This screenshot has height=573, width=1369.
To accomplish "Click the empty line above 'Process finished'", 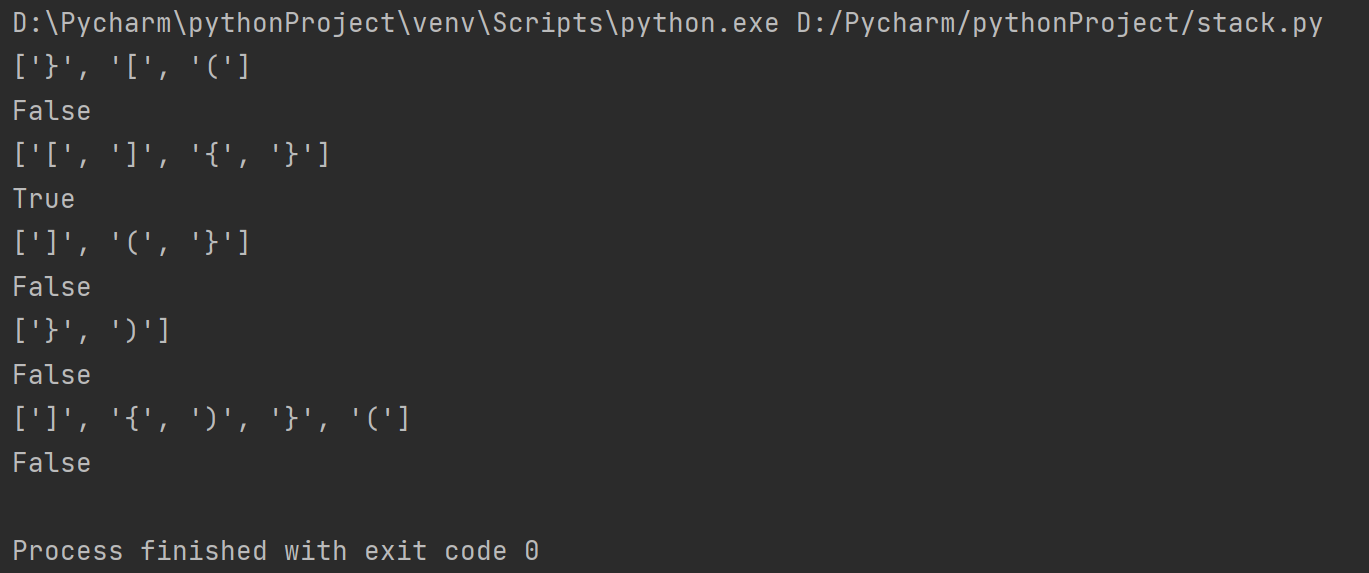I will point(684,507).
